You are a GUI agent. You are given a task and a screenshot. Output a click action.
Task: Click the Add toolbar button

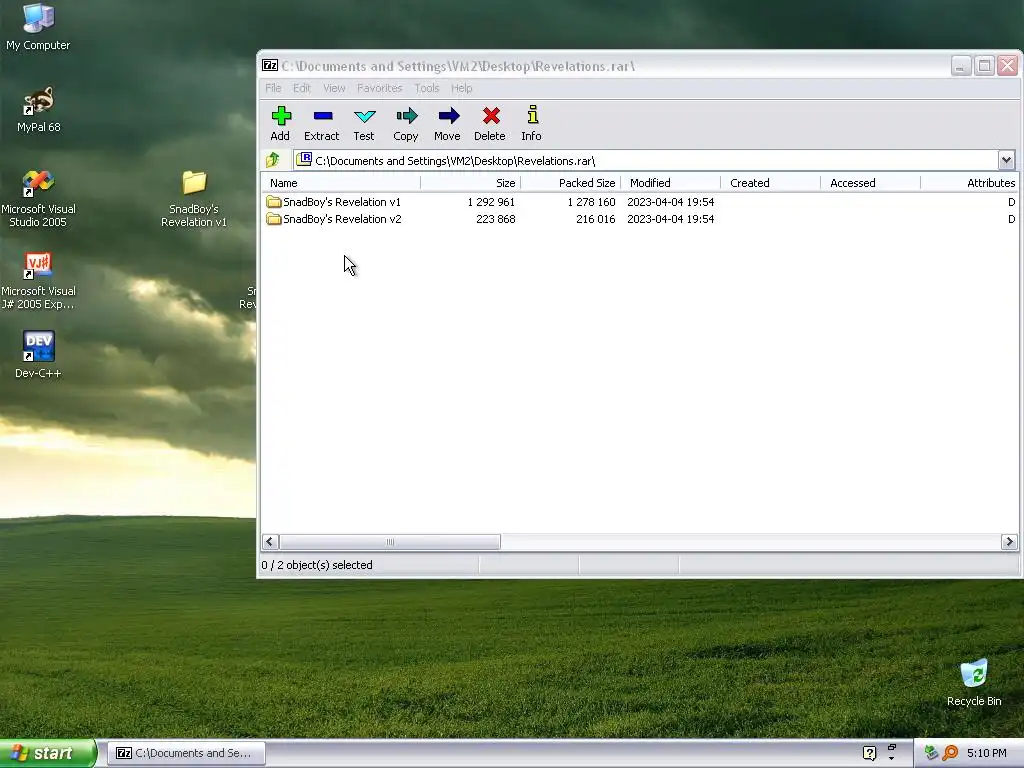[280, 123]
